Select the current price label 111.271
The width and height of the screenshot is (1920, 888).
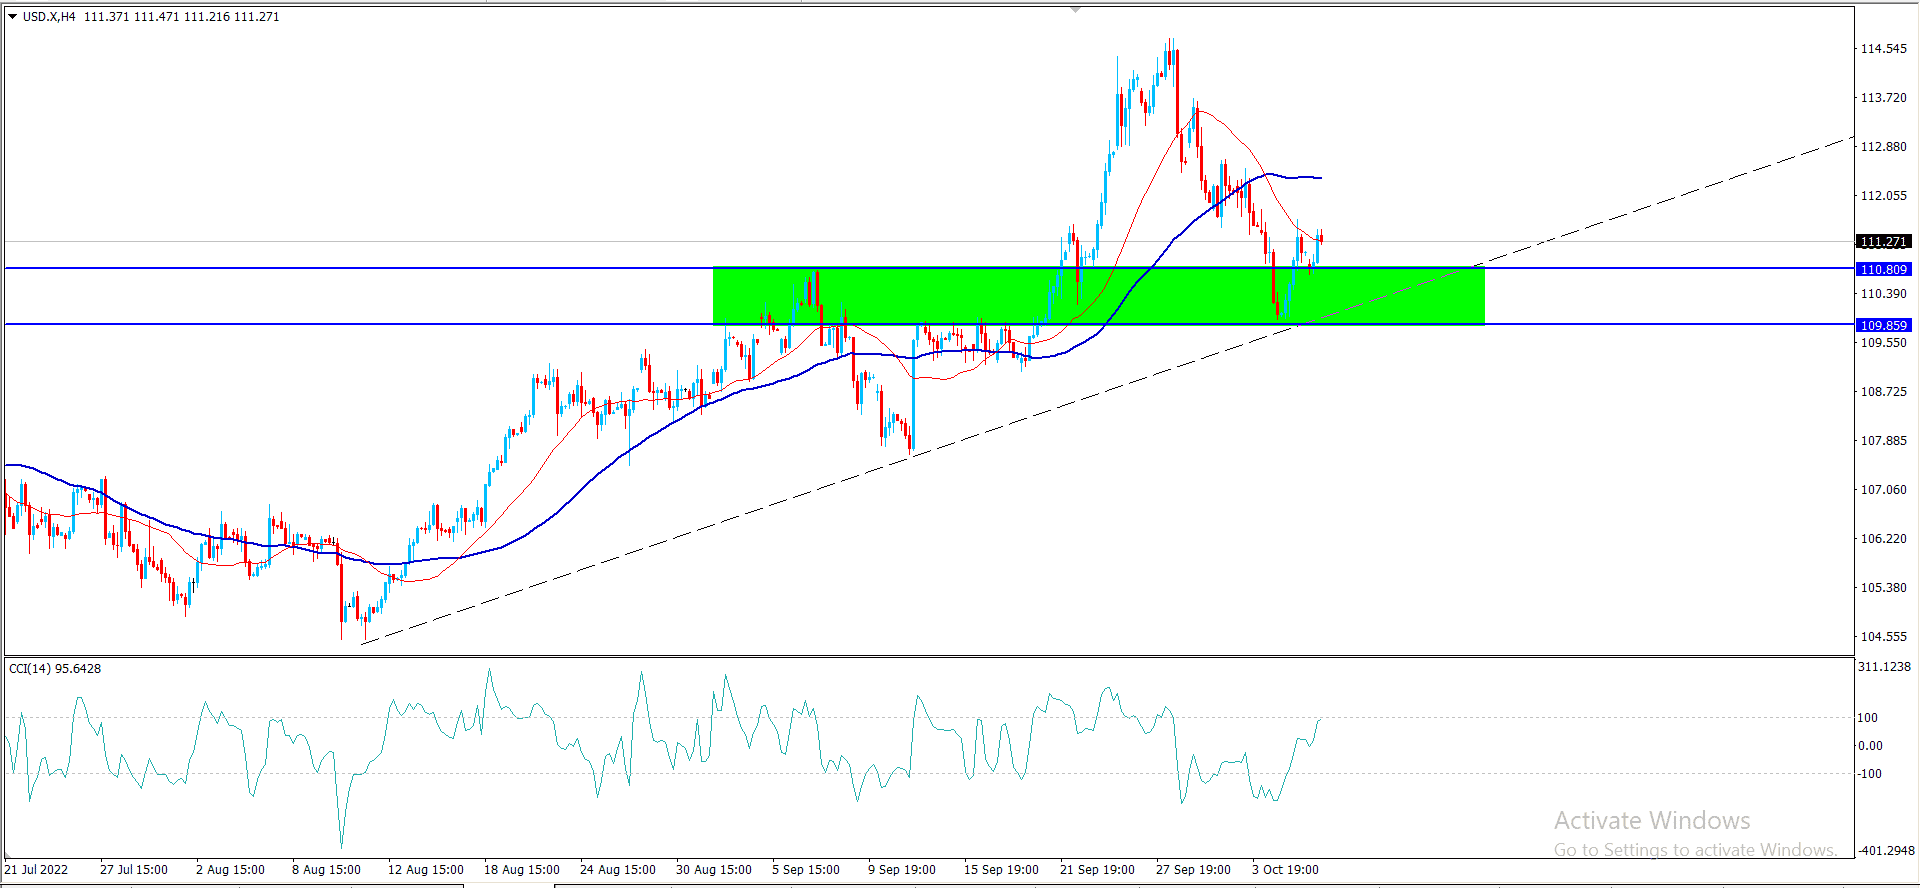point(1883,242)
